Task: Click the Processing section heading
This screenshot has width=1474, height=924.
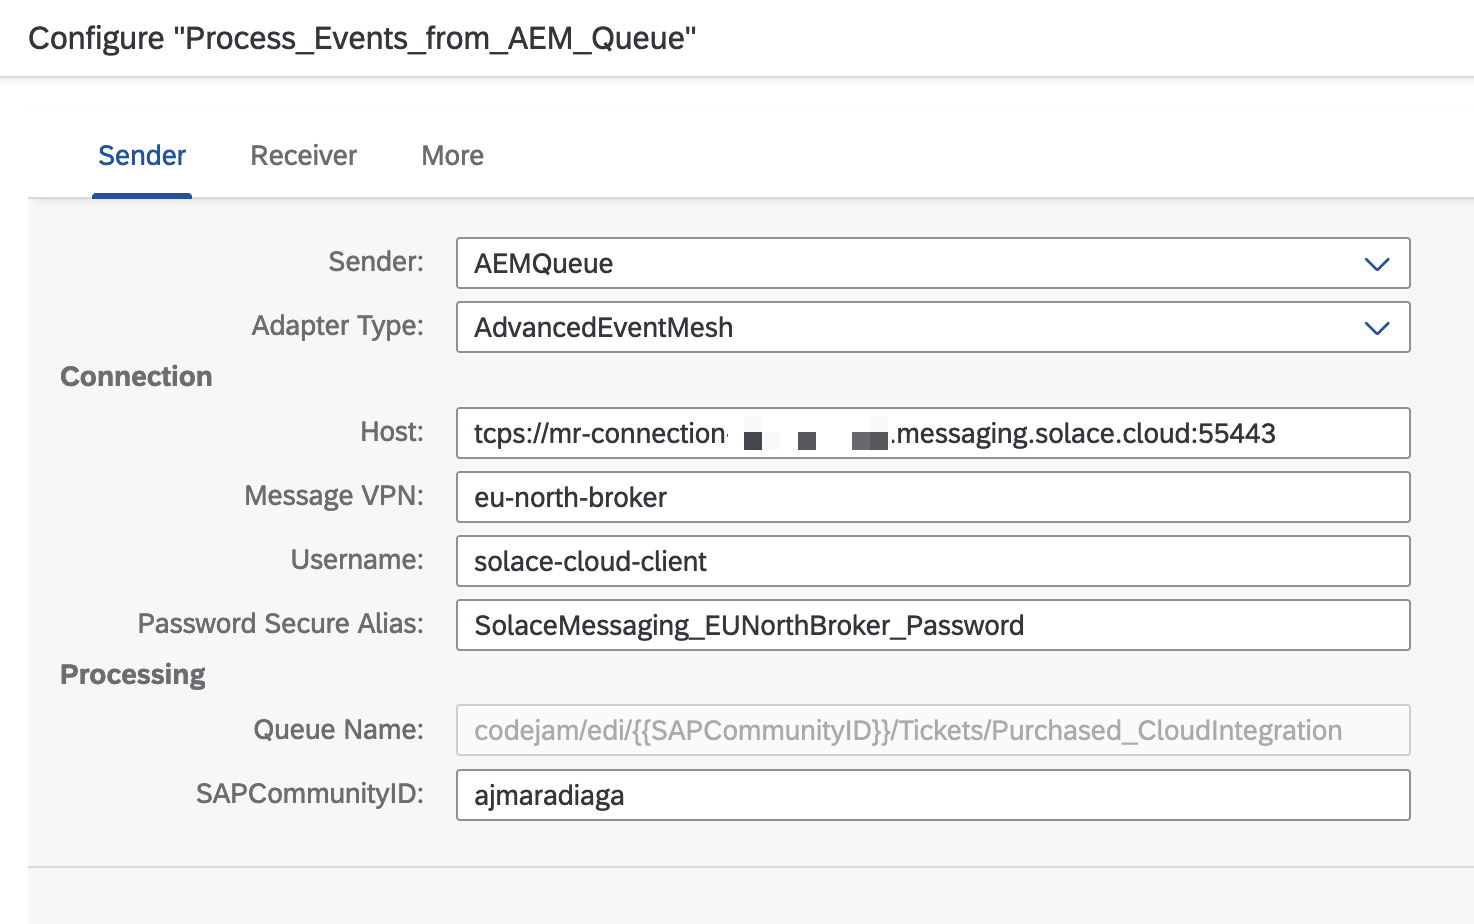Action: click(x=132, y=675)
